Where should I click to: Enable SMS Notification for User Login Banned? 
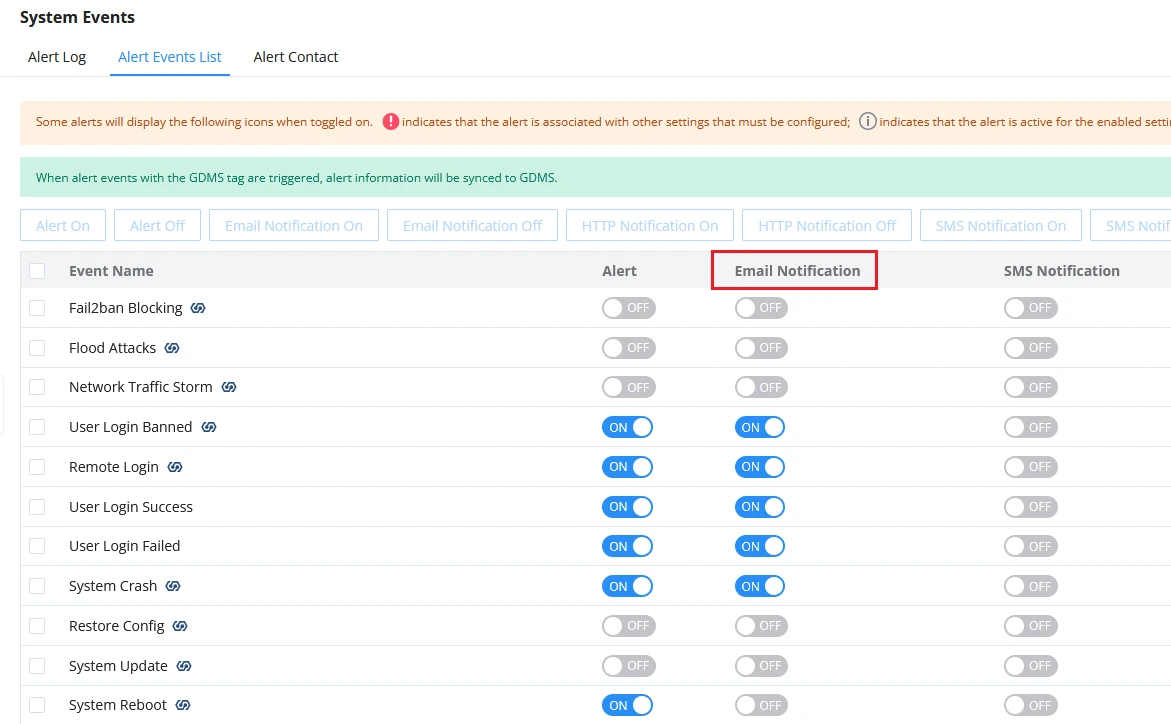coord(1031,427)
